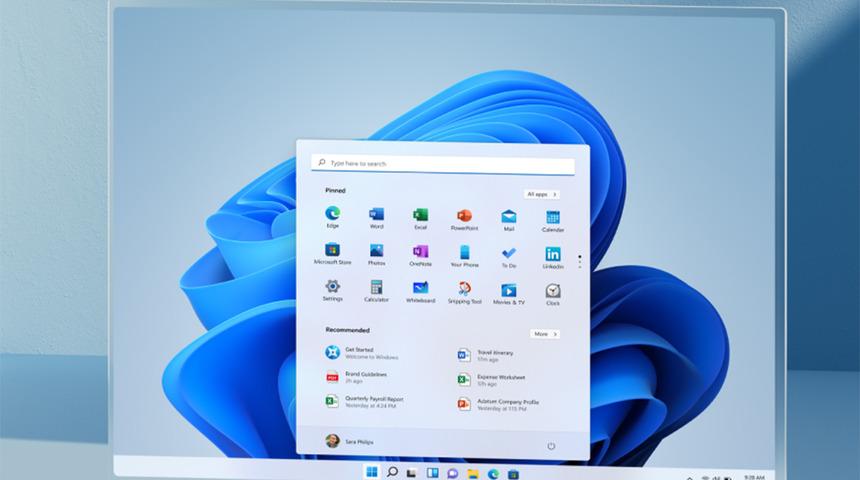The width and height of the screenshot is (860, 480).
Task: Open Task View on the taskbar
Action: [x=412, y=472]
